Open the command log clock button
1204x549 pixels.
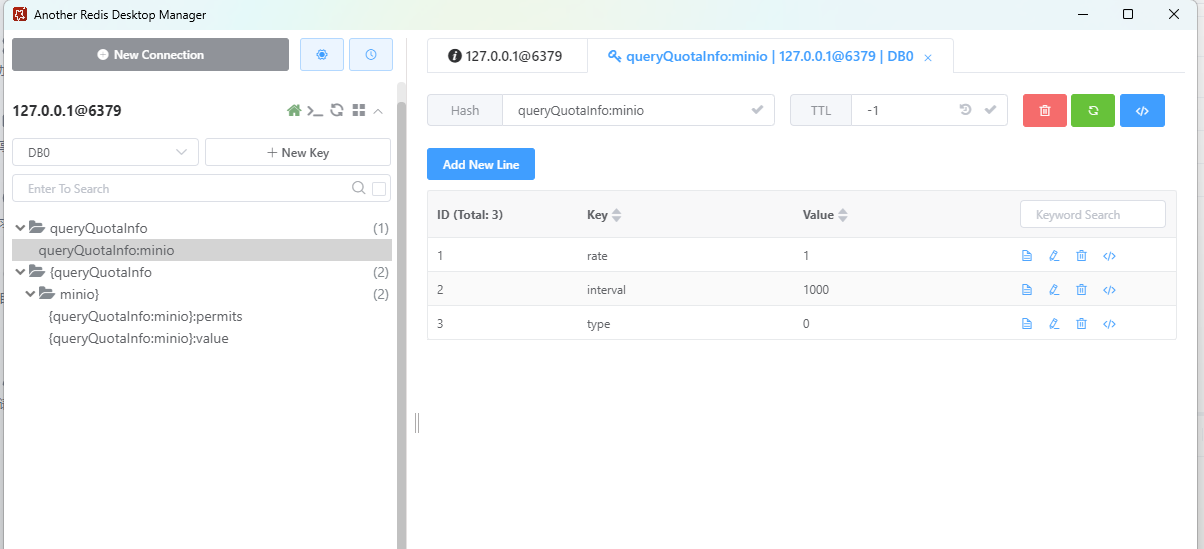coord(371,55)
